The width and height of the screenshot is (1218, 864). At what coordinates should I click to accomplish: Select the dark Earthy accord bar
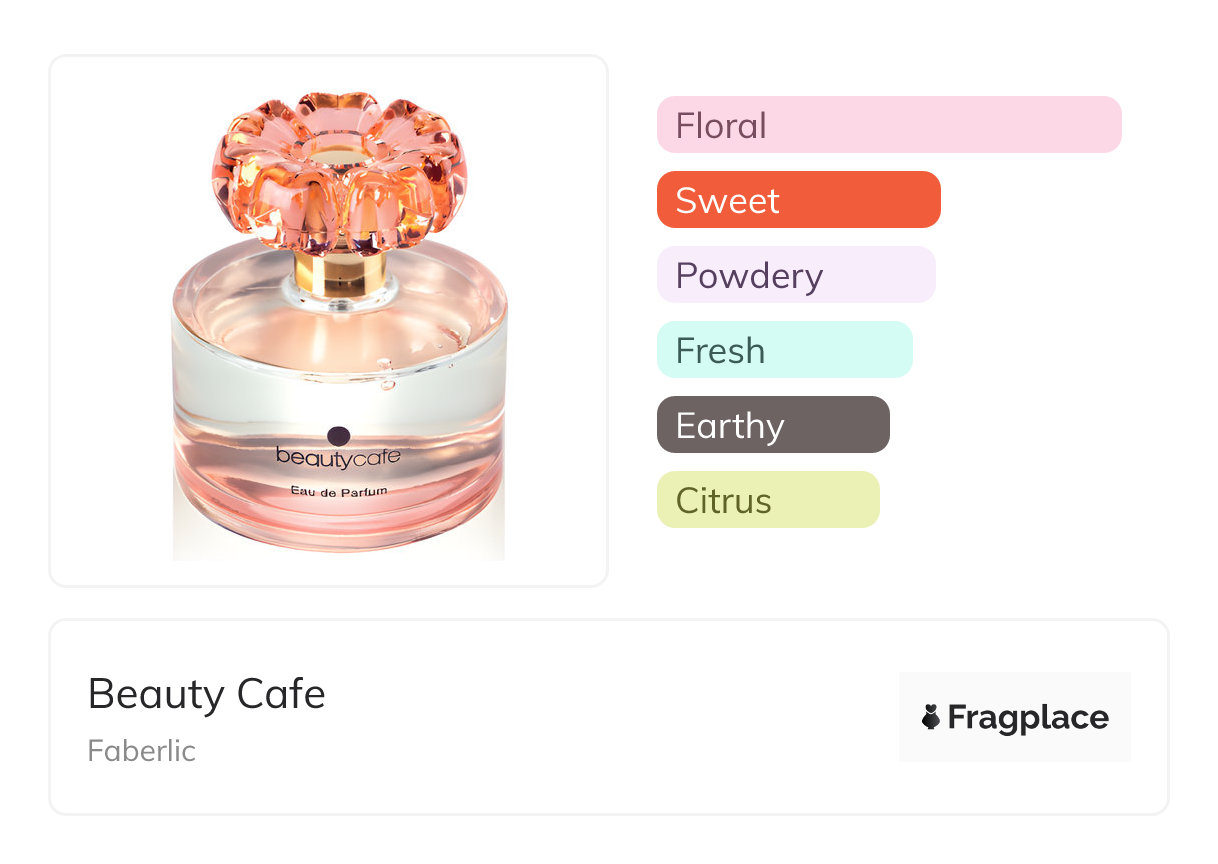click(x=772, y=425)
